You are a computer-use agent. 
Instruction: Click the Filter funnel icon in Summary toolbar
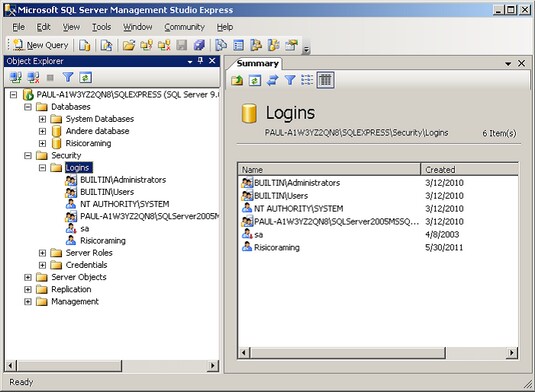(x=290, y=81)
